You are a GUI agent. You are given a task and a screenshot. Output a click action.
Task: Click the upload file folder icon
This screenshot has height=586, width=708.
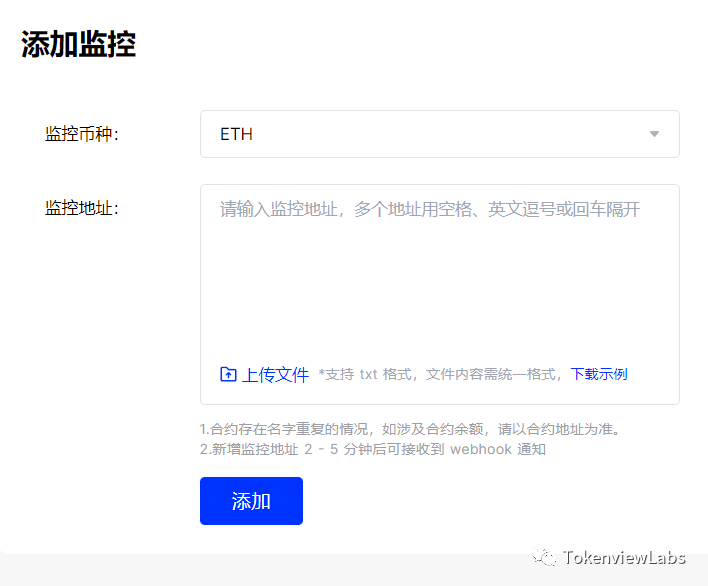point(228,374)
